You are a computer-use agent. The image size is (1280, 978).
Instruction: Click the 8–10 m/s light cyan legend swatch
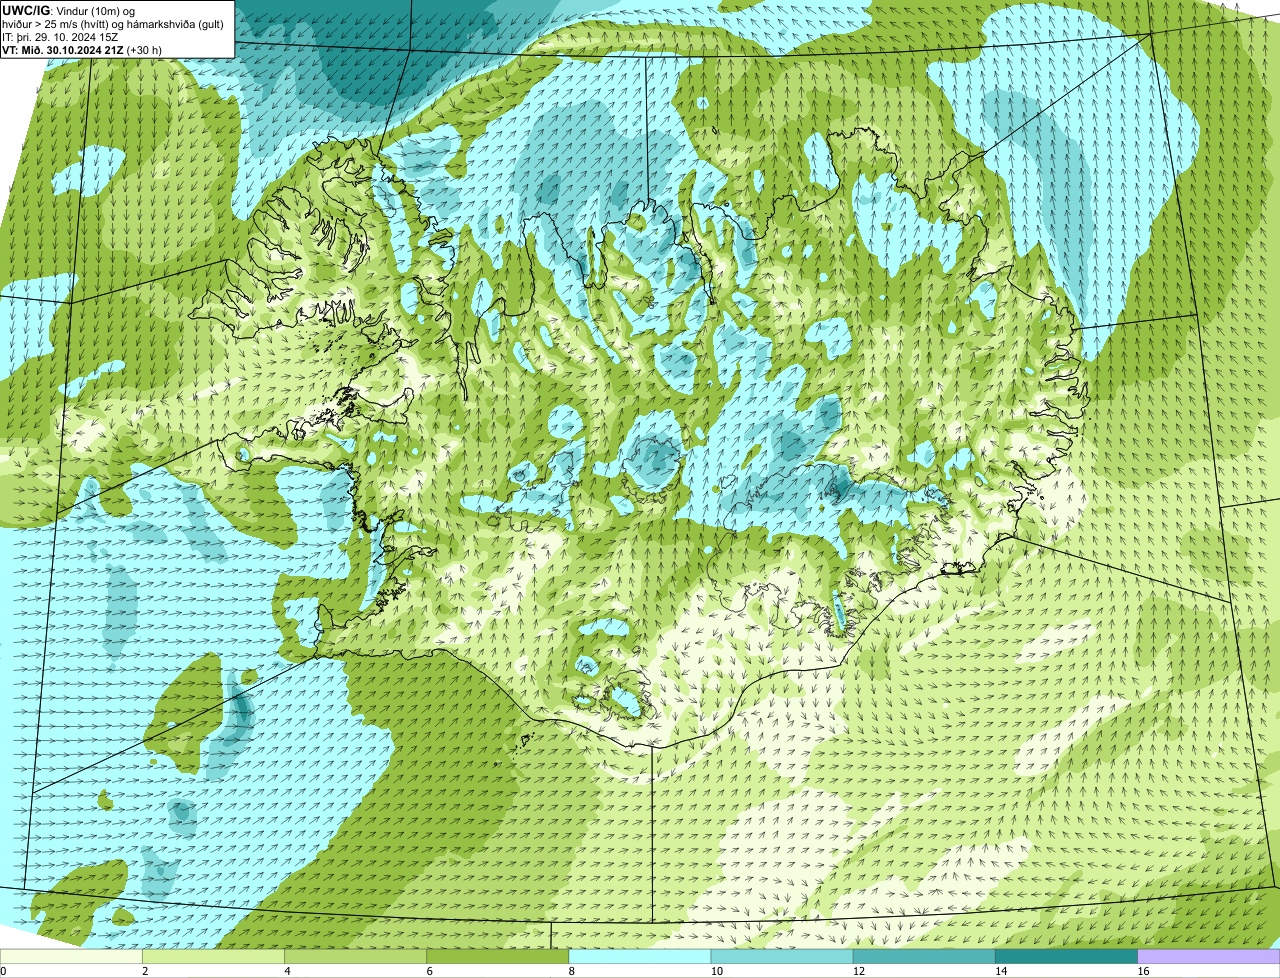click(x=640, y=956)
